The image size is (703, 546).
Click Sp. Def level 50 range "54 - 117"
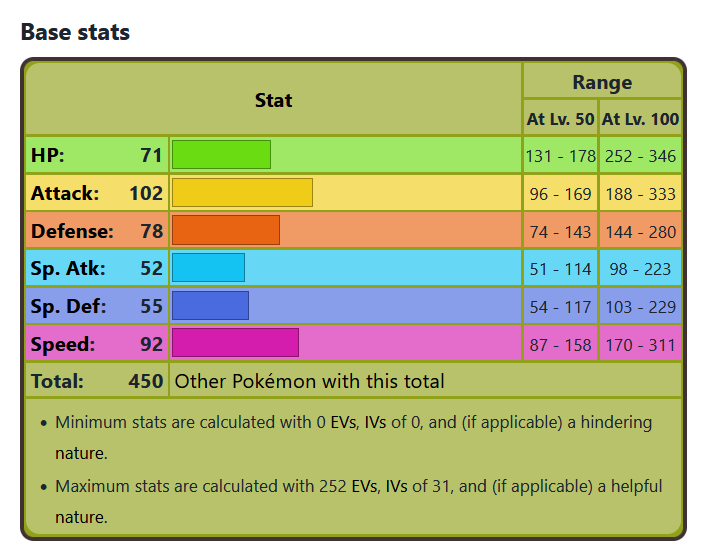[560, 308]
